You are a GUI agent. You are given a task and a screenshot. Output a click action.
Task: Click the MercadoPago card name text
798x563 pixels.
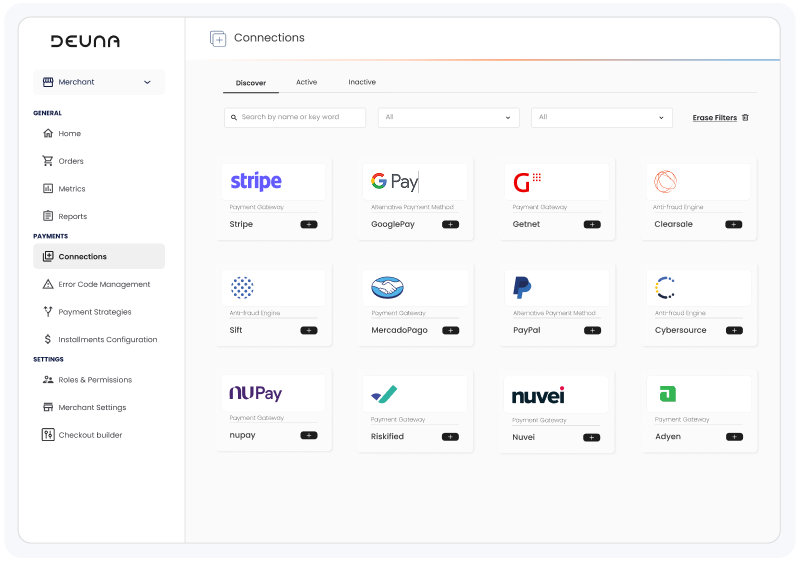tap(400, 330)
